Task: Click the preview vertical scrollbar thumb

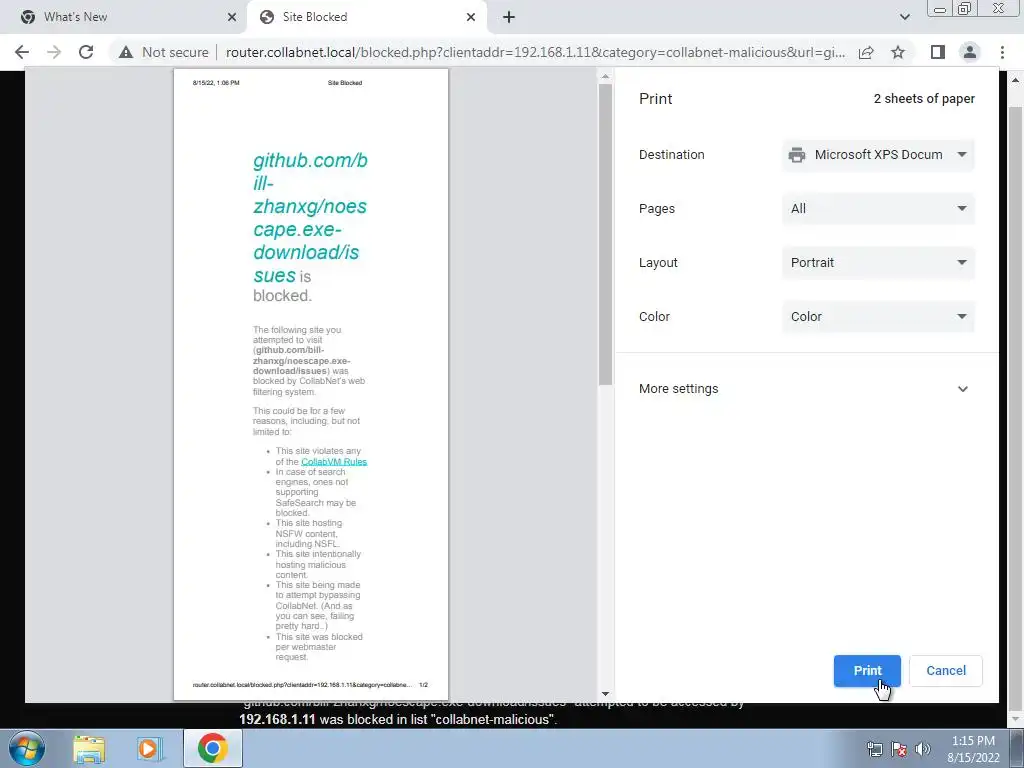Action: (605, 234)
